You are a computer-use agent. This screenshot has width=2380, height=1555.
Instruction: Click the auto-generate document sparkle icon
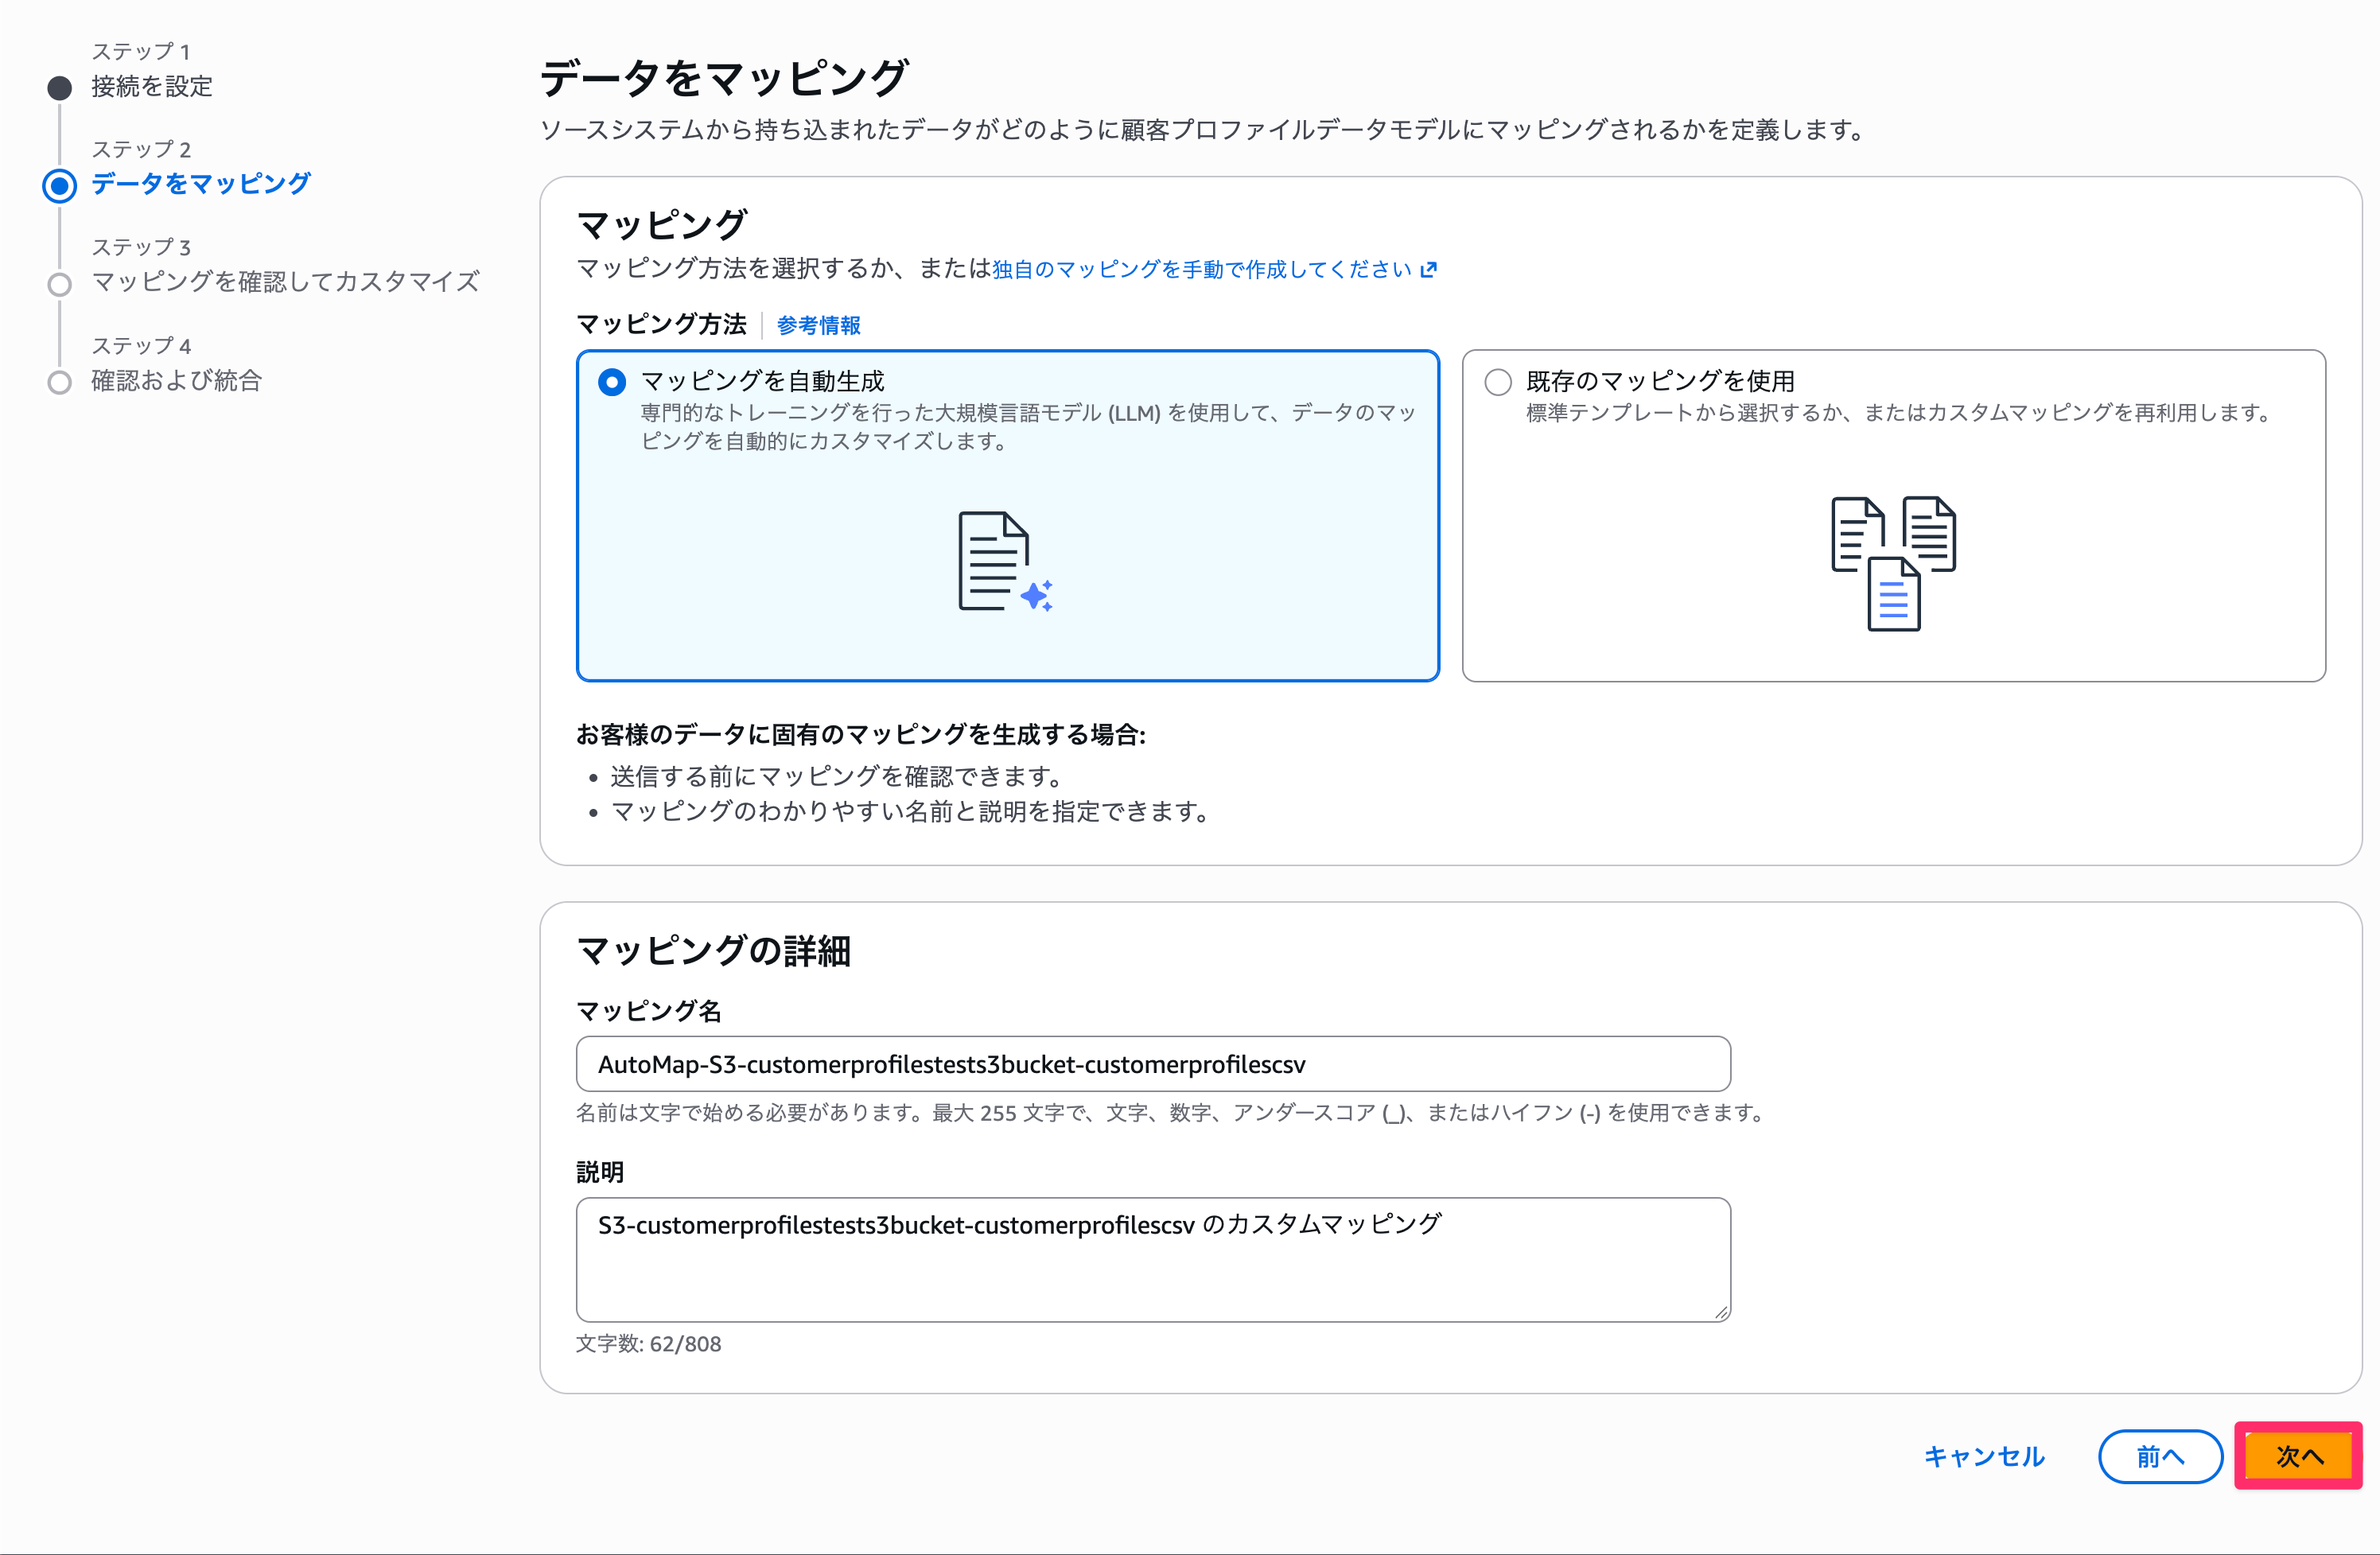[1005, 562]
